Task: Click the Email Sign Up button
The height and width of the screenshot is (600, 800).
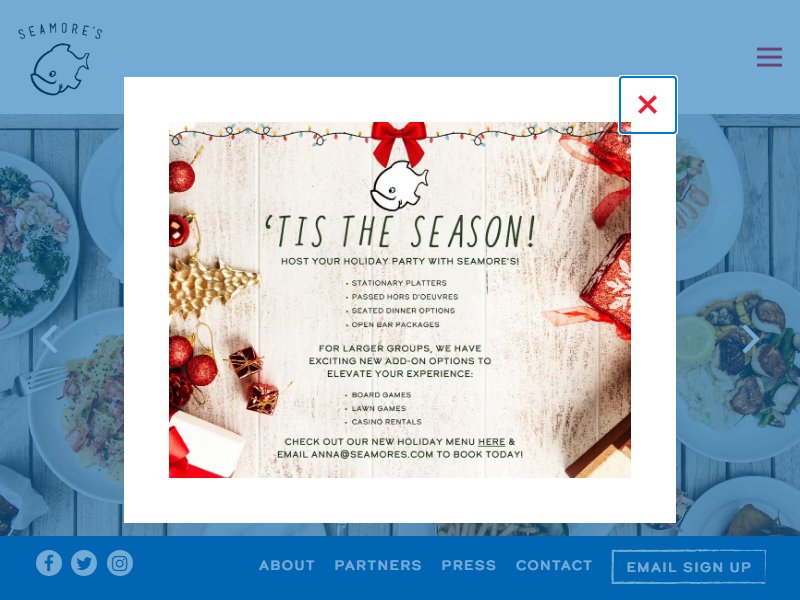Action: tap(689, 567)
